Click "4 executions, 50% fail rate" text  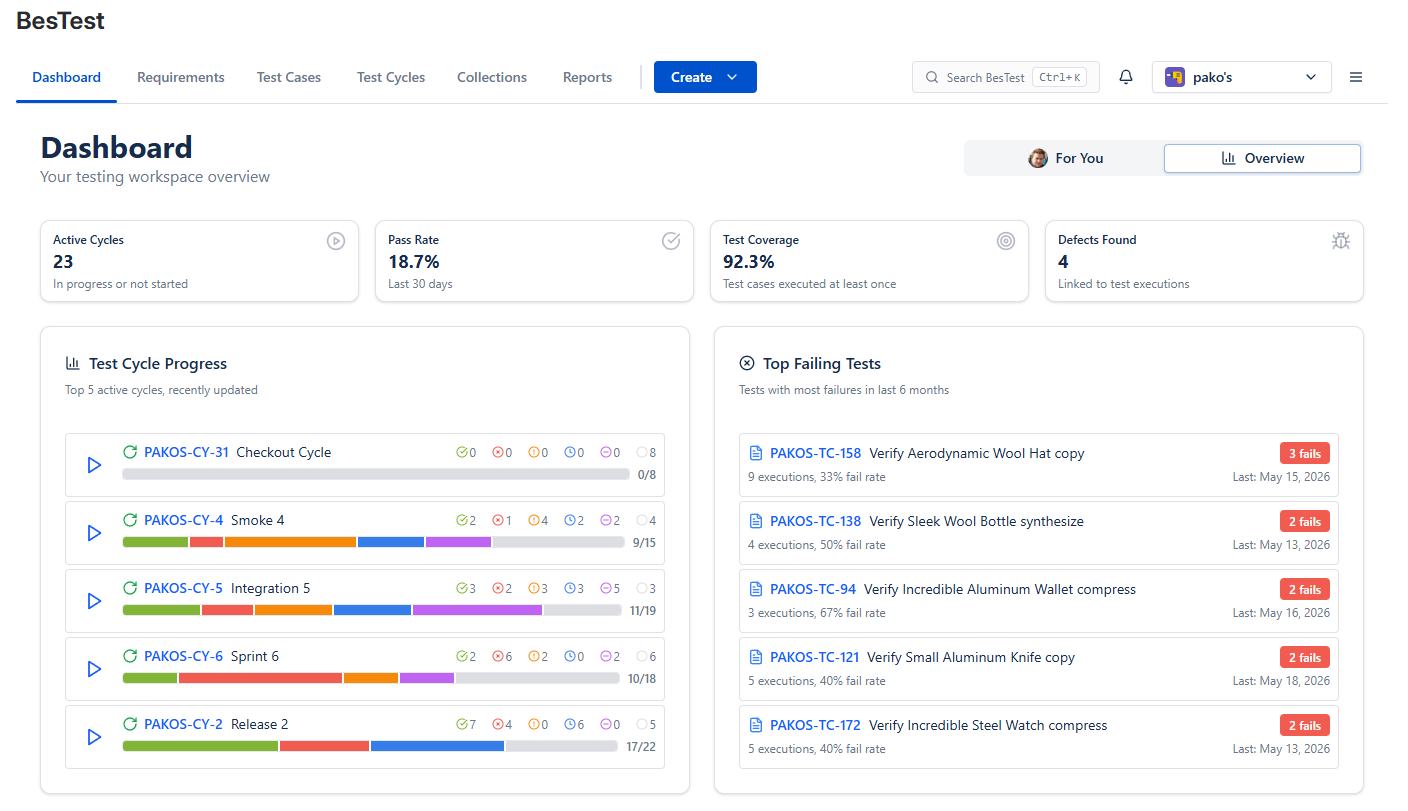(x=816, y=545)
